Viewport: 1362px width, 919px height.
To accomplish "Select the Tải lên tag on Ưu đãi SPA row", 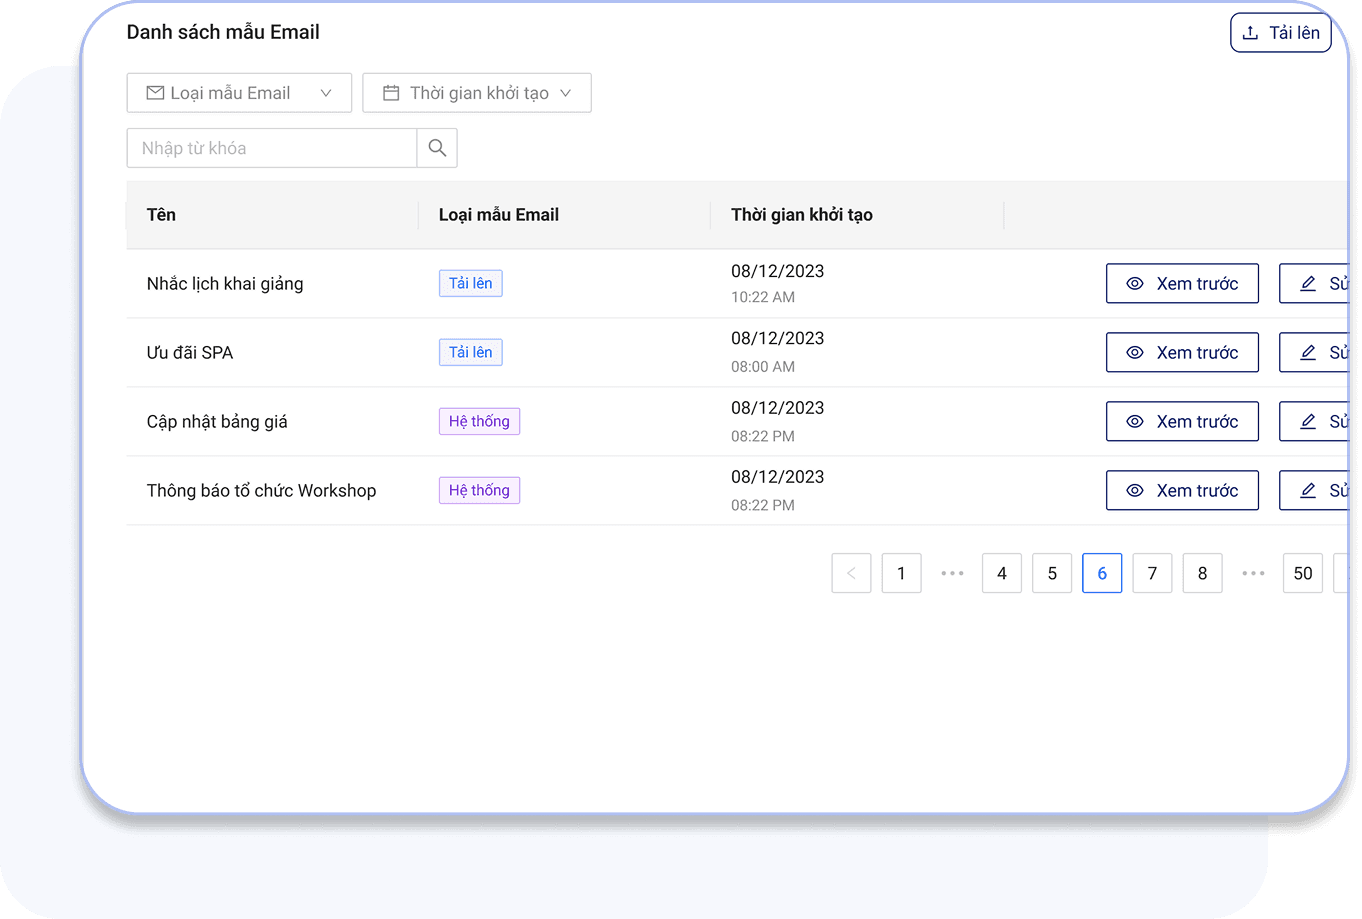I will coord(470,352).
